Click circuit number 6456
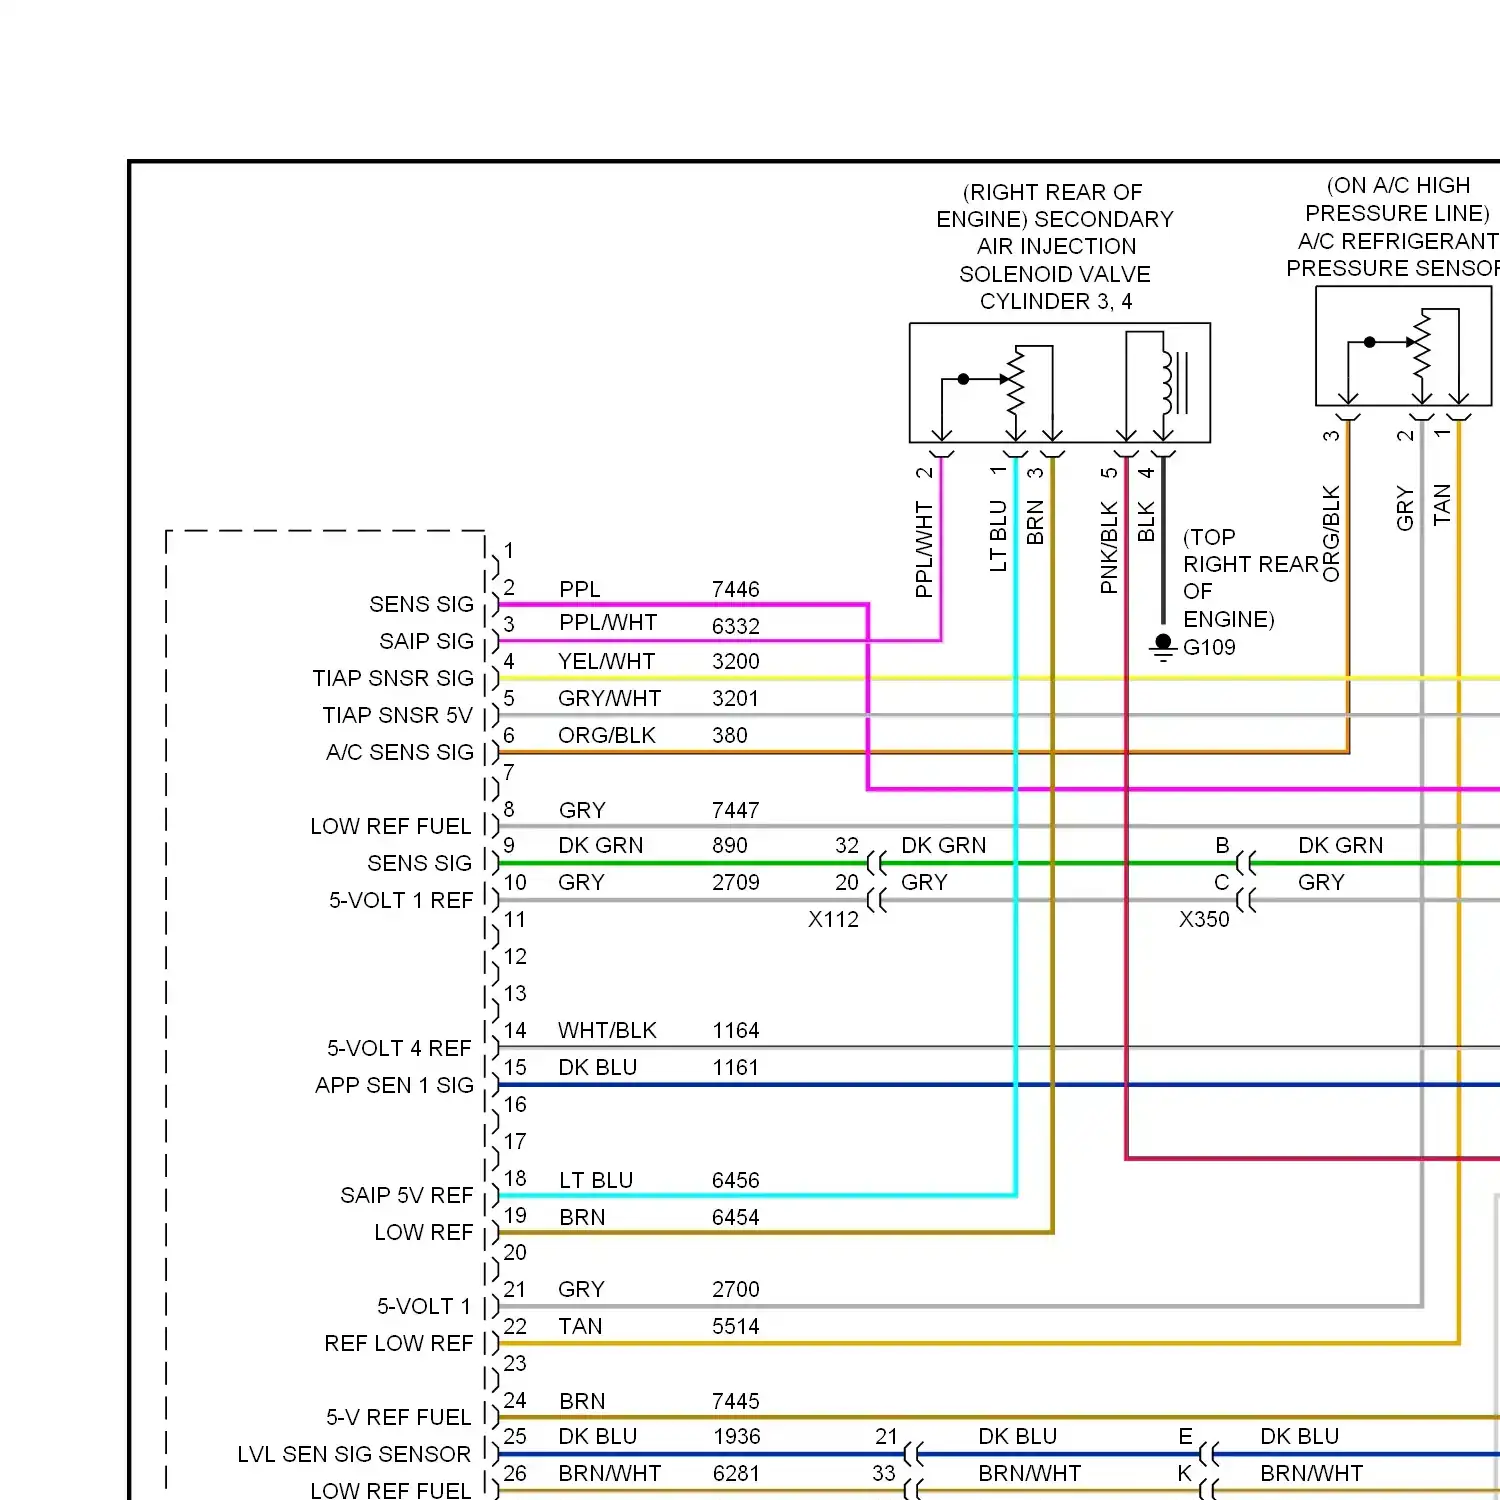Image resolution: width=1500 pixels, height=1500 pixels. 735,1180
